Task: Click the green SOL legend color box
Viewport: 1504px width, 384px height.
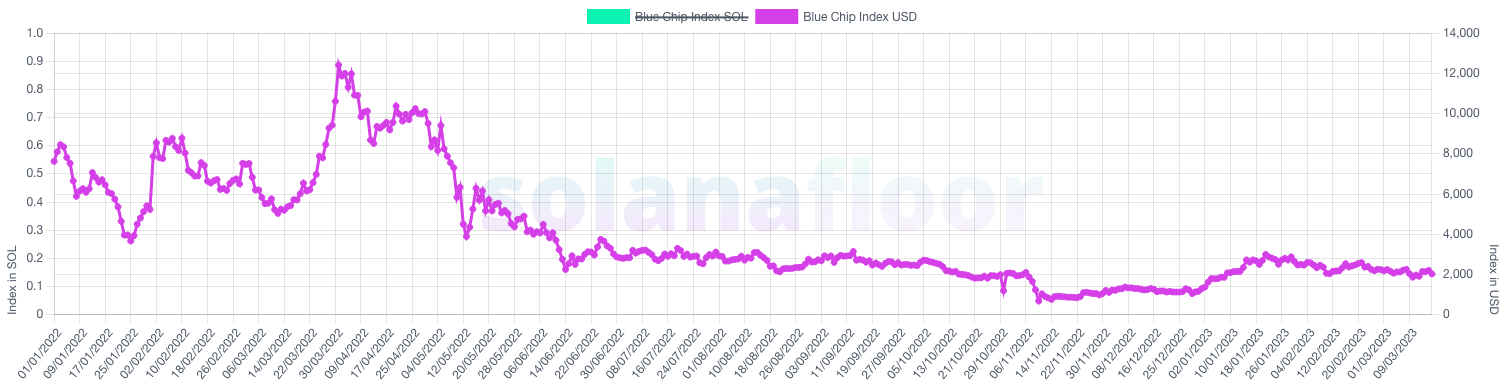Action: (x=609, y=16)
